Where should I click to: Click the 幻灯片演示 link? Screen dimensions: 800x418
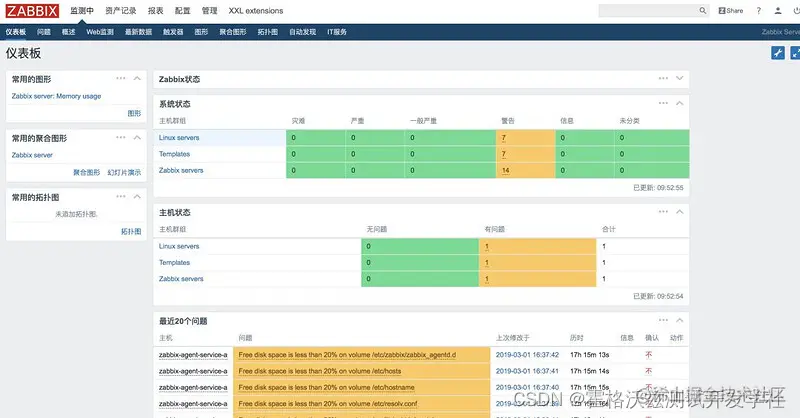(x=124, y=173)
